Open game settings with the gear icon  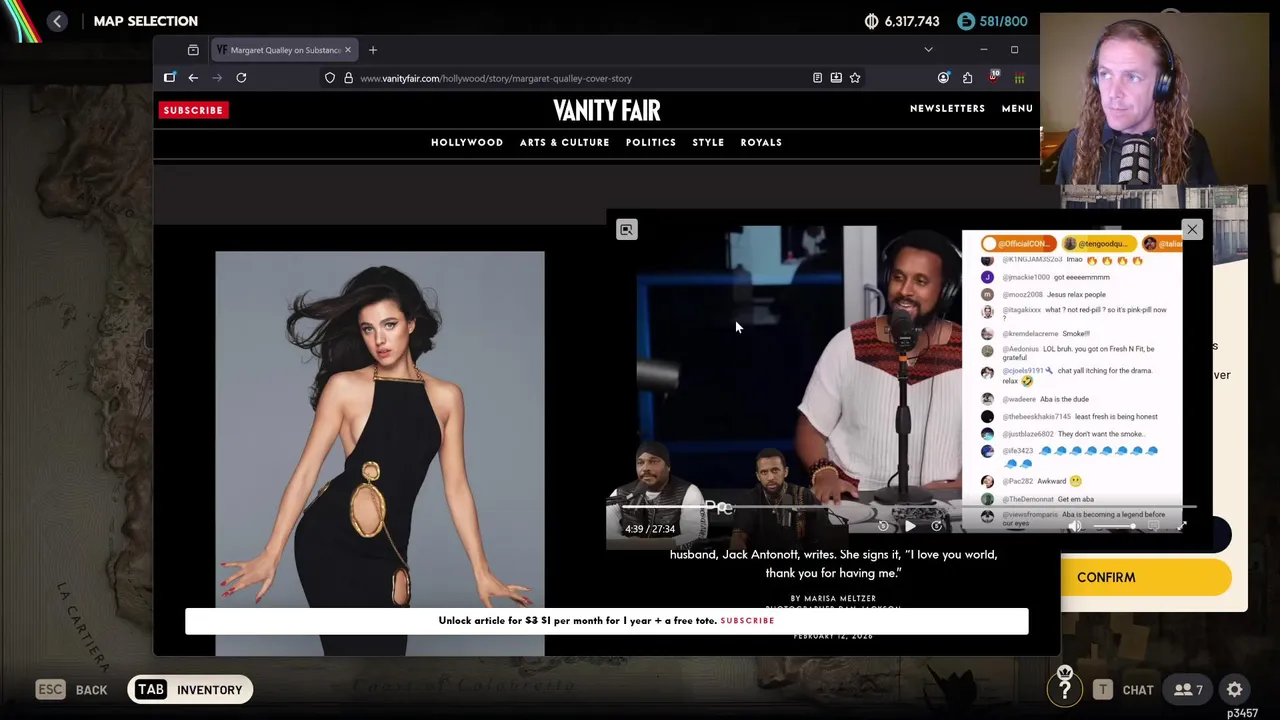coord(1235,690)
